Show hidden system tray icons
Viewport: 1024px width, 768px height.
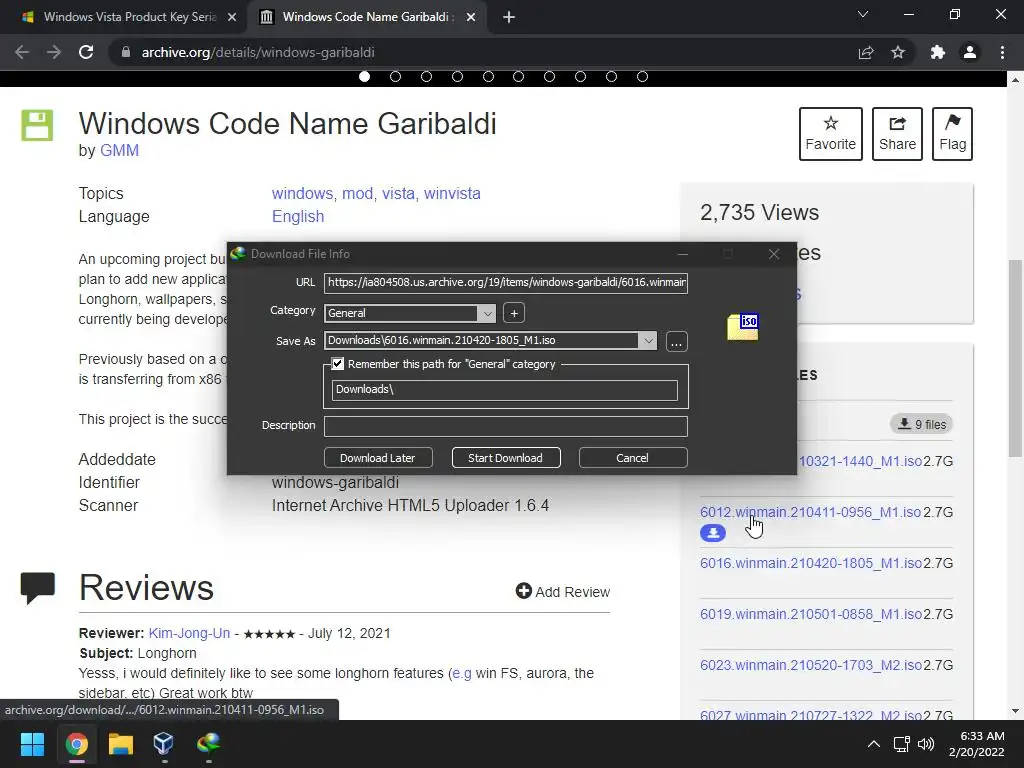click(x=874, y=744)
